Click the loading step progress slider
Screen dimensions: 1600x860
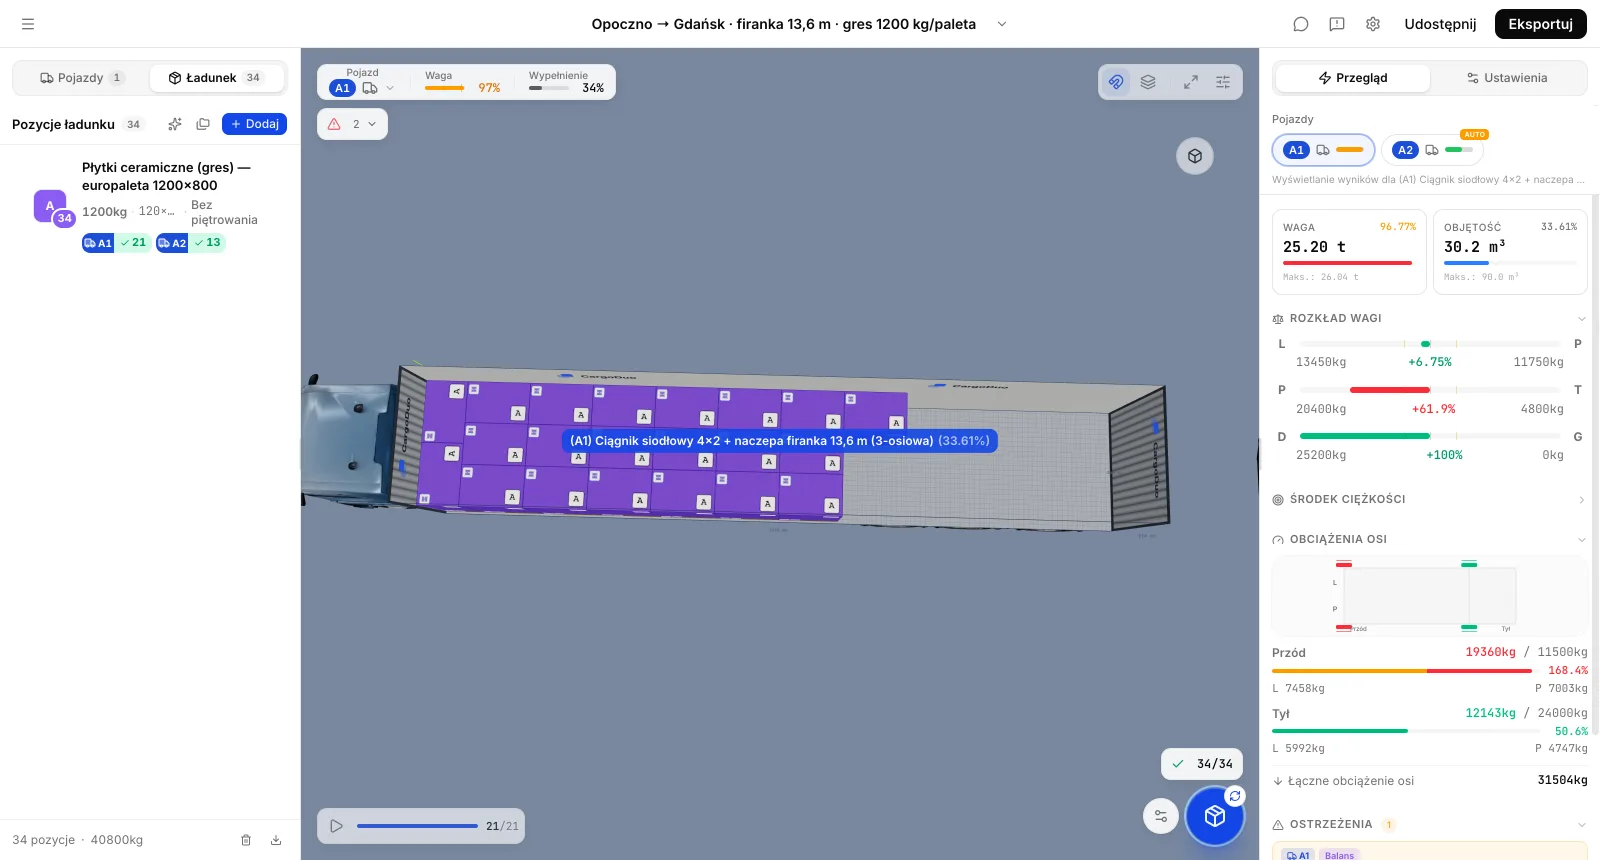(x=417, y=826)
